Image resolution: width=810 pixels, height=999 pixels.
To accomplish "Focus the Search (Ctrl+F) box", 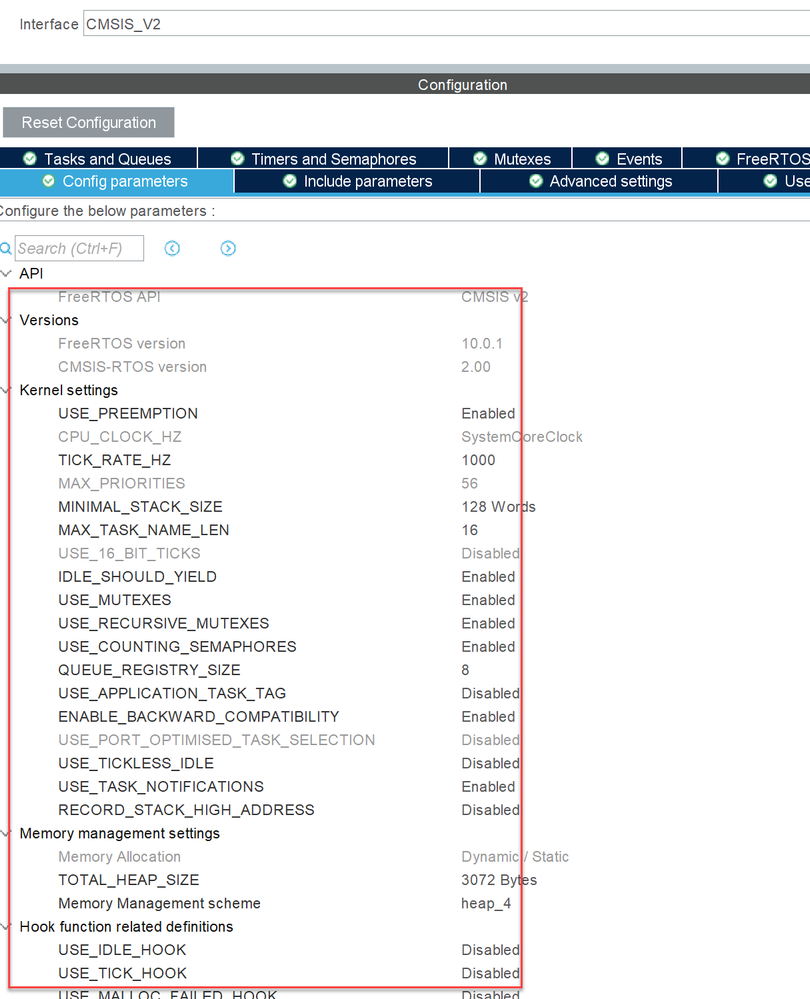I will point(79,248).
